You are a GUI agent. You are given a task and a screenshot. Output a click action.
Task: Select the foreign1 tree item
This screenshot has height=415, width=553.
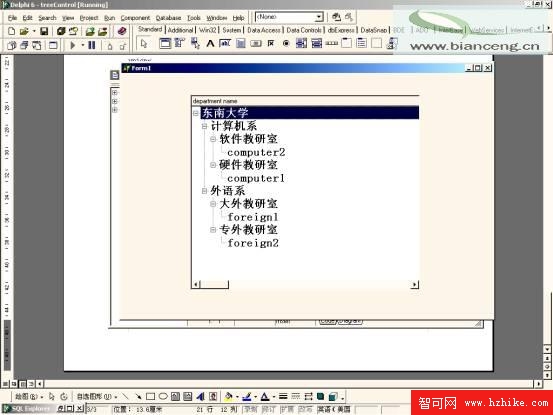coord(253,217)
